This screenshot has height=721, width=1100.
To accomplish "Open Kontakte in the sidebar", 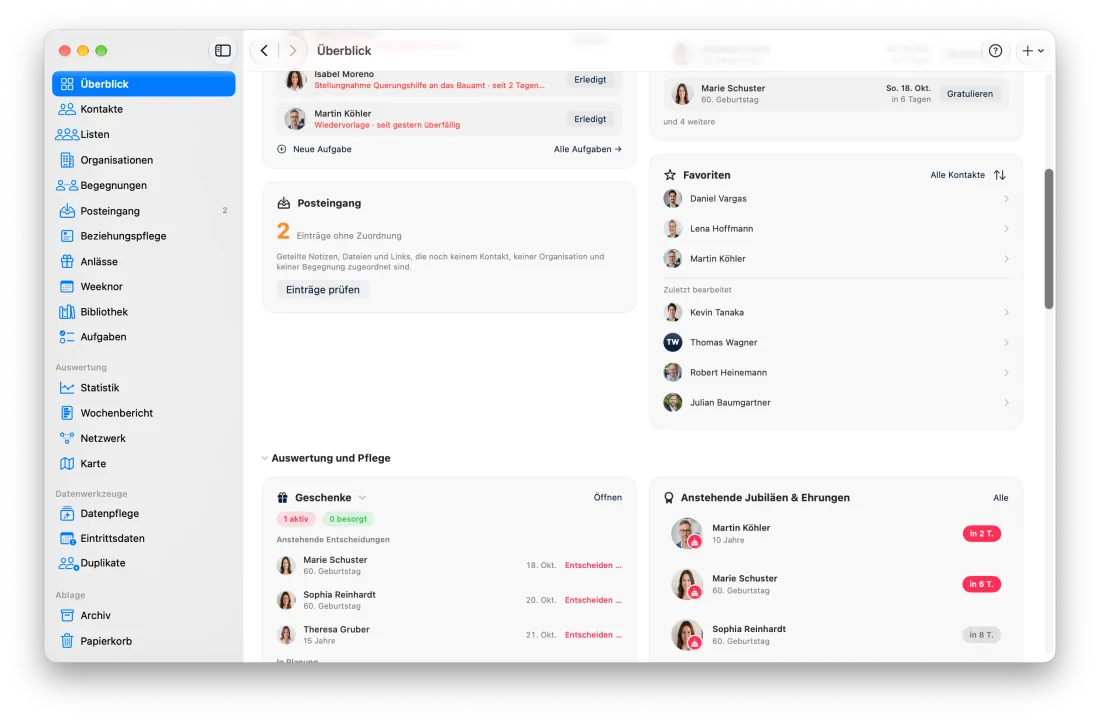I will pos(144,109).
